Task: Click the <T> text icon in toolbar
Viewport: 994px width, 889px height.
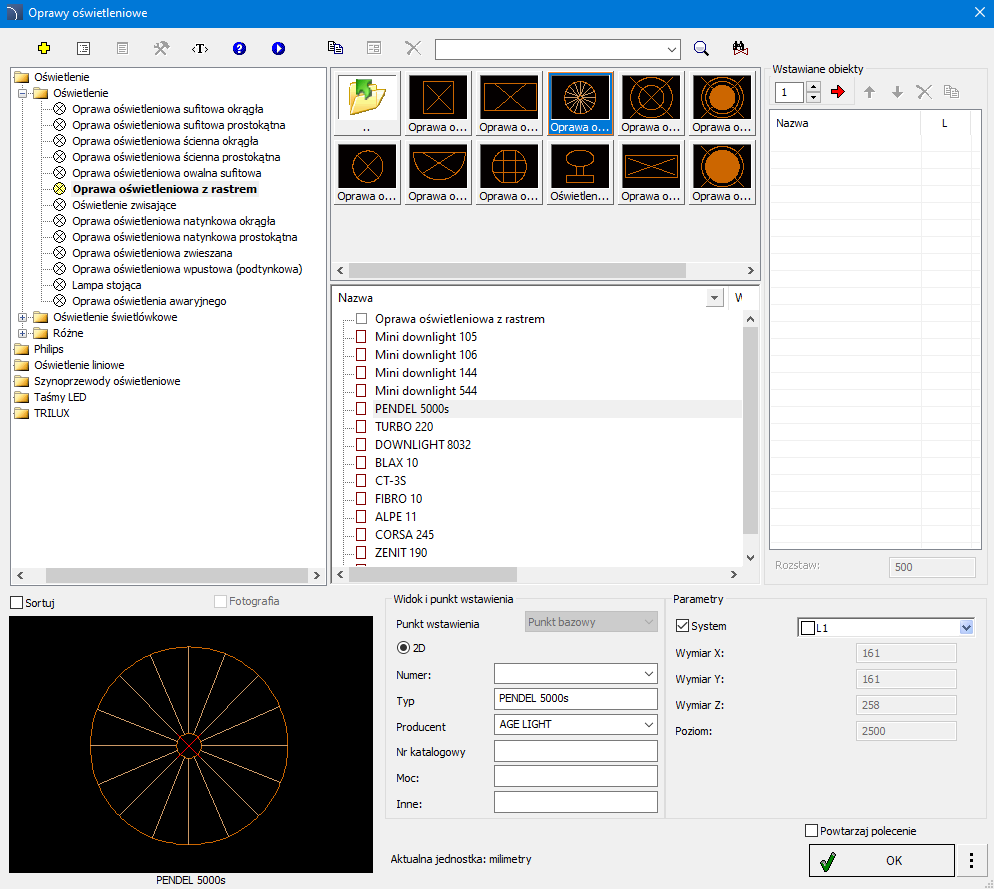Action: (x=200, y=48)
